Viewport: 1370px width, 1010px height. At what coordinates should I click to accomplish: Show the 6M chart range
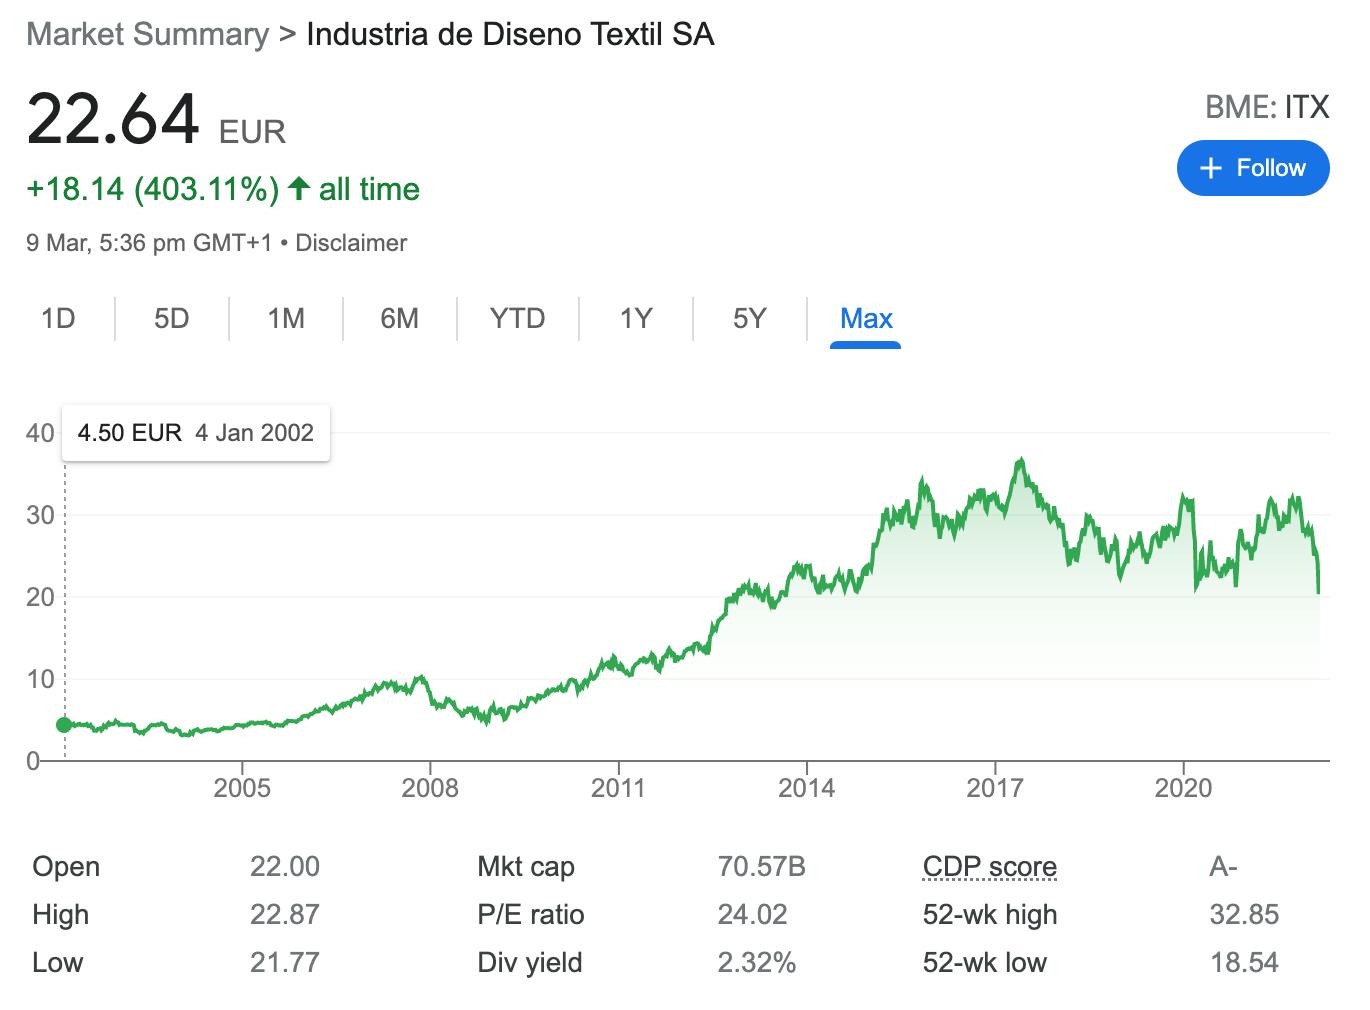[x=399, y=318]
